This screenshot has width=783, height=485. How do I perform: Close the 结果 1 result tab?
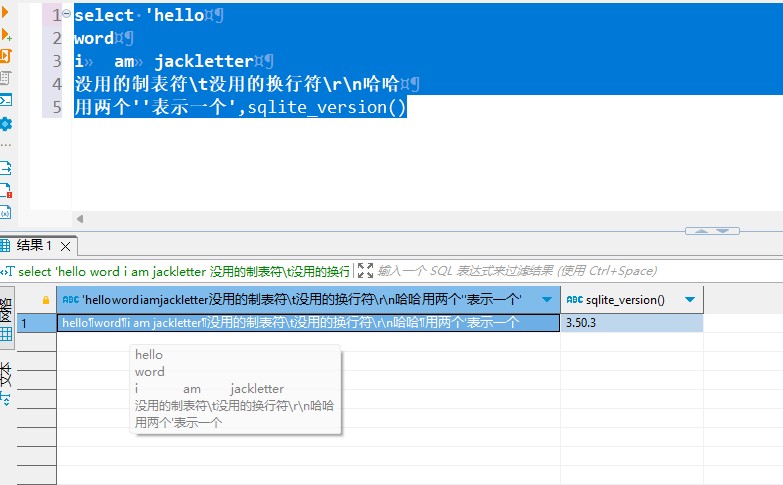click(x=65, y=246)
